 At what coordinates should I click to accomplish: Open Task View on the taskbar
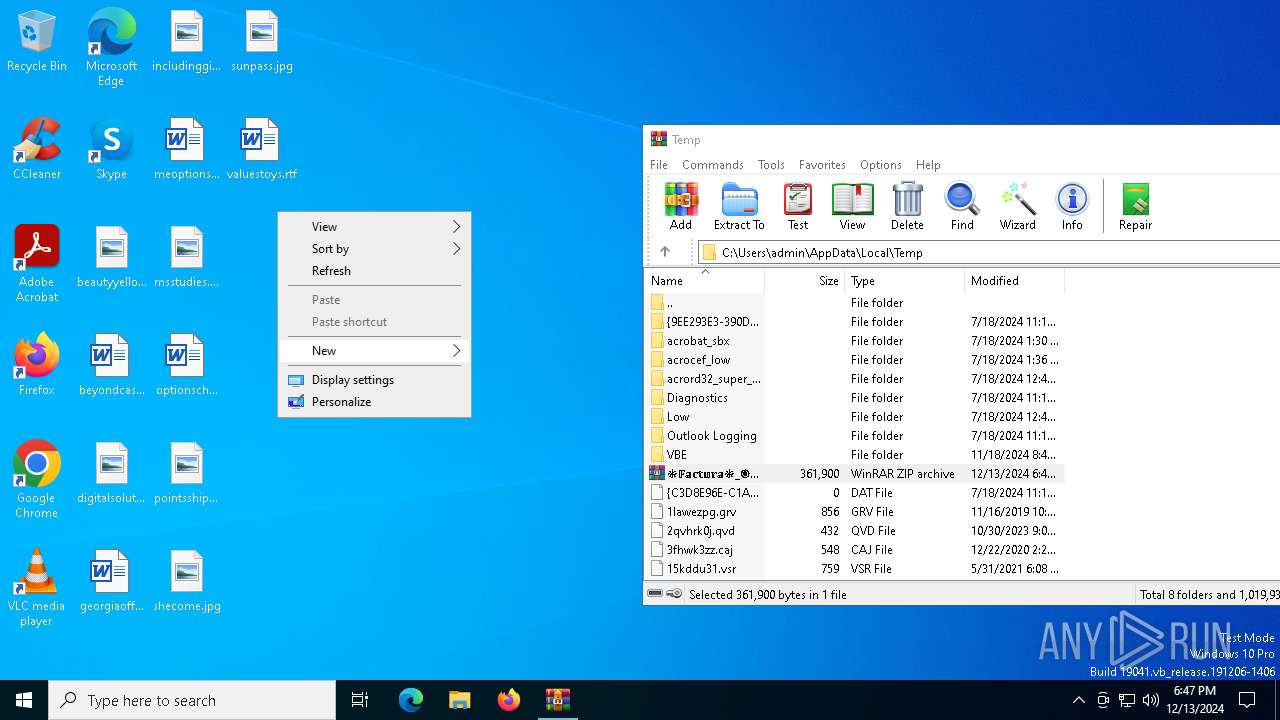click(360, 700)
